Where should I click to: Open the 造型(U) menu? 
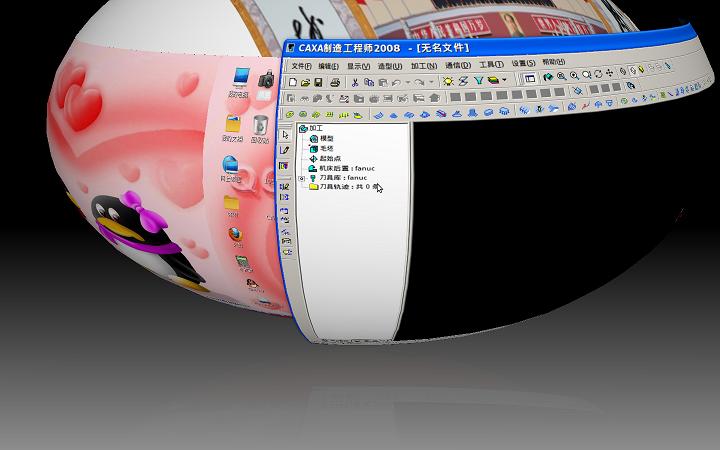click(390, 66)
